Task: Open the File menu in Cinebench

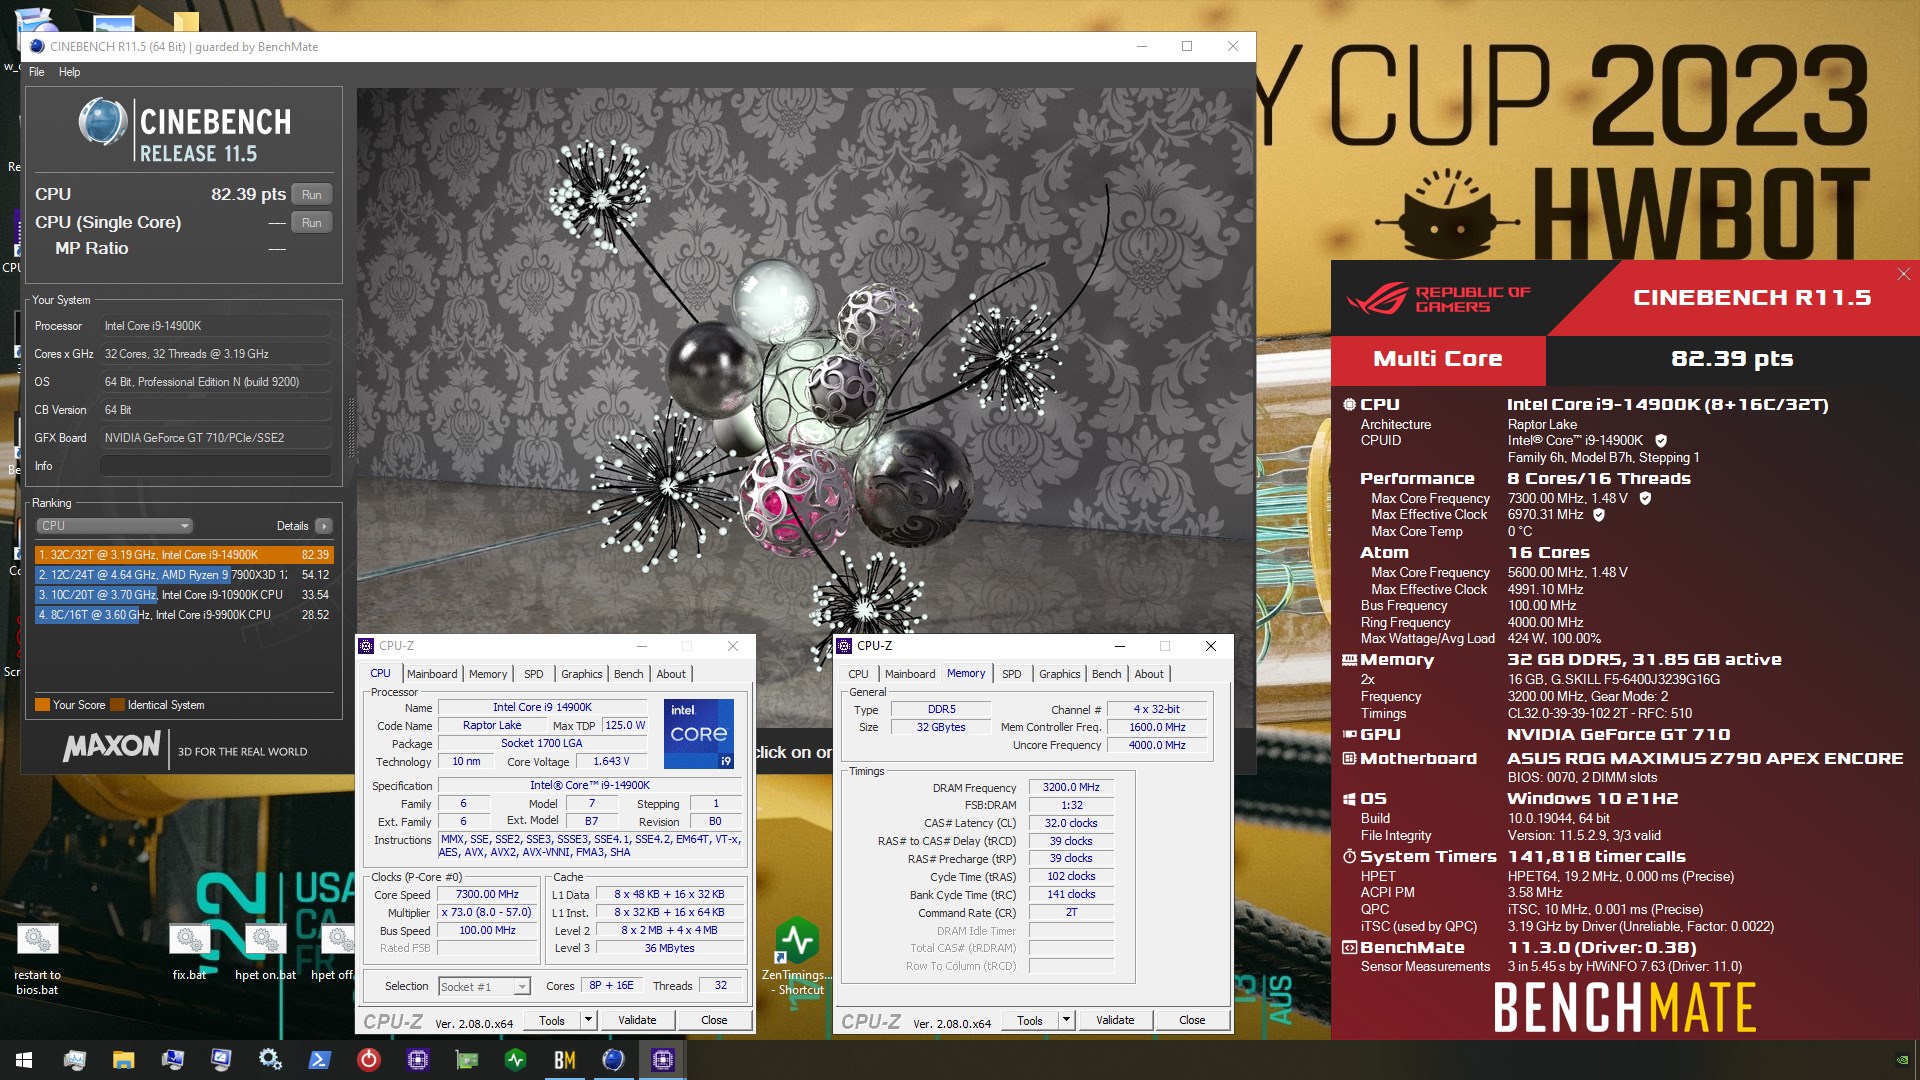Action: click(x=37, y=72)
